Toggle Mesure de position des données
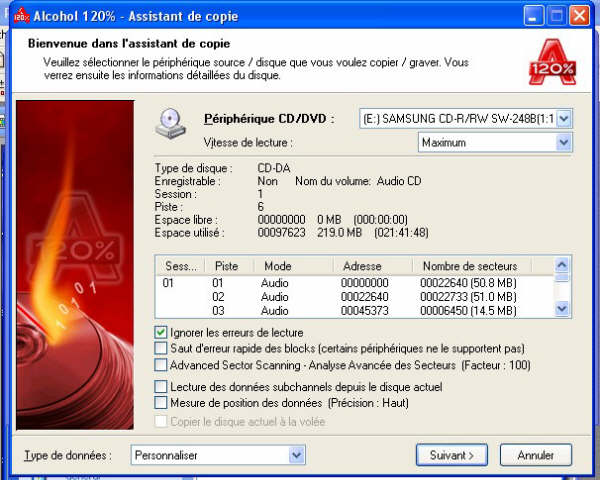Screen dimensions: 600x480 coord(161,403)
